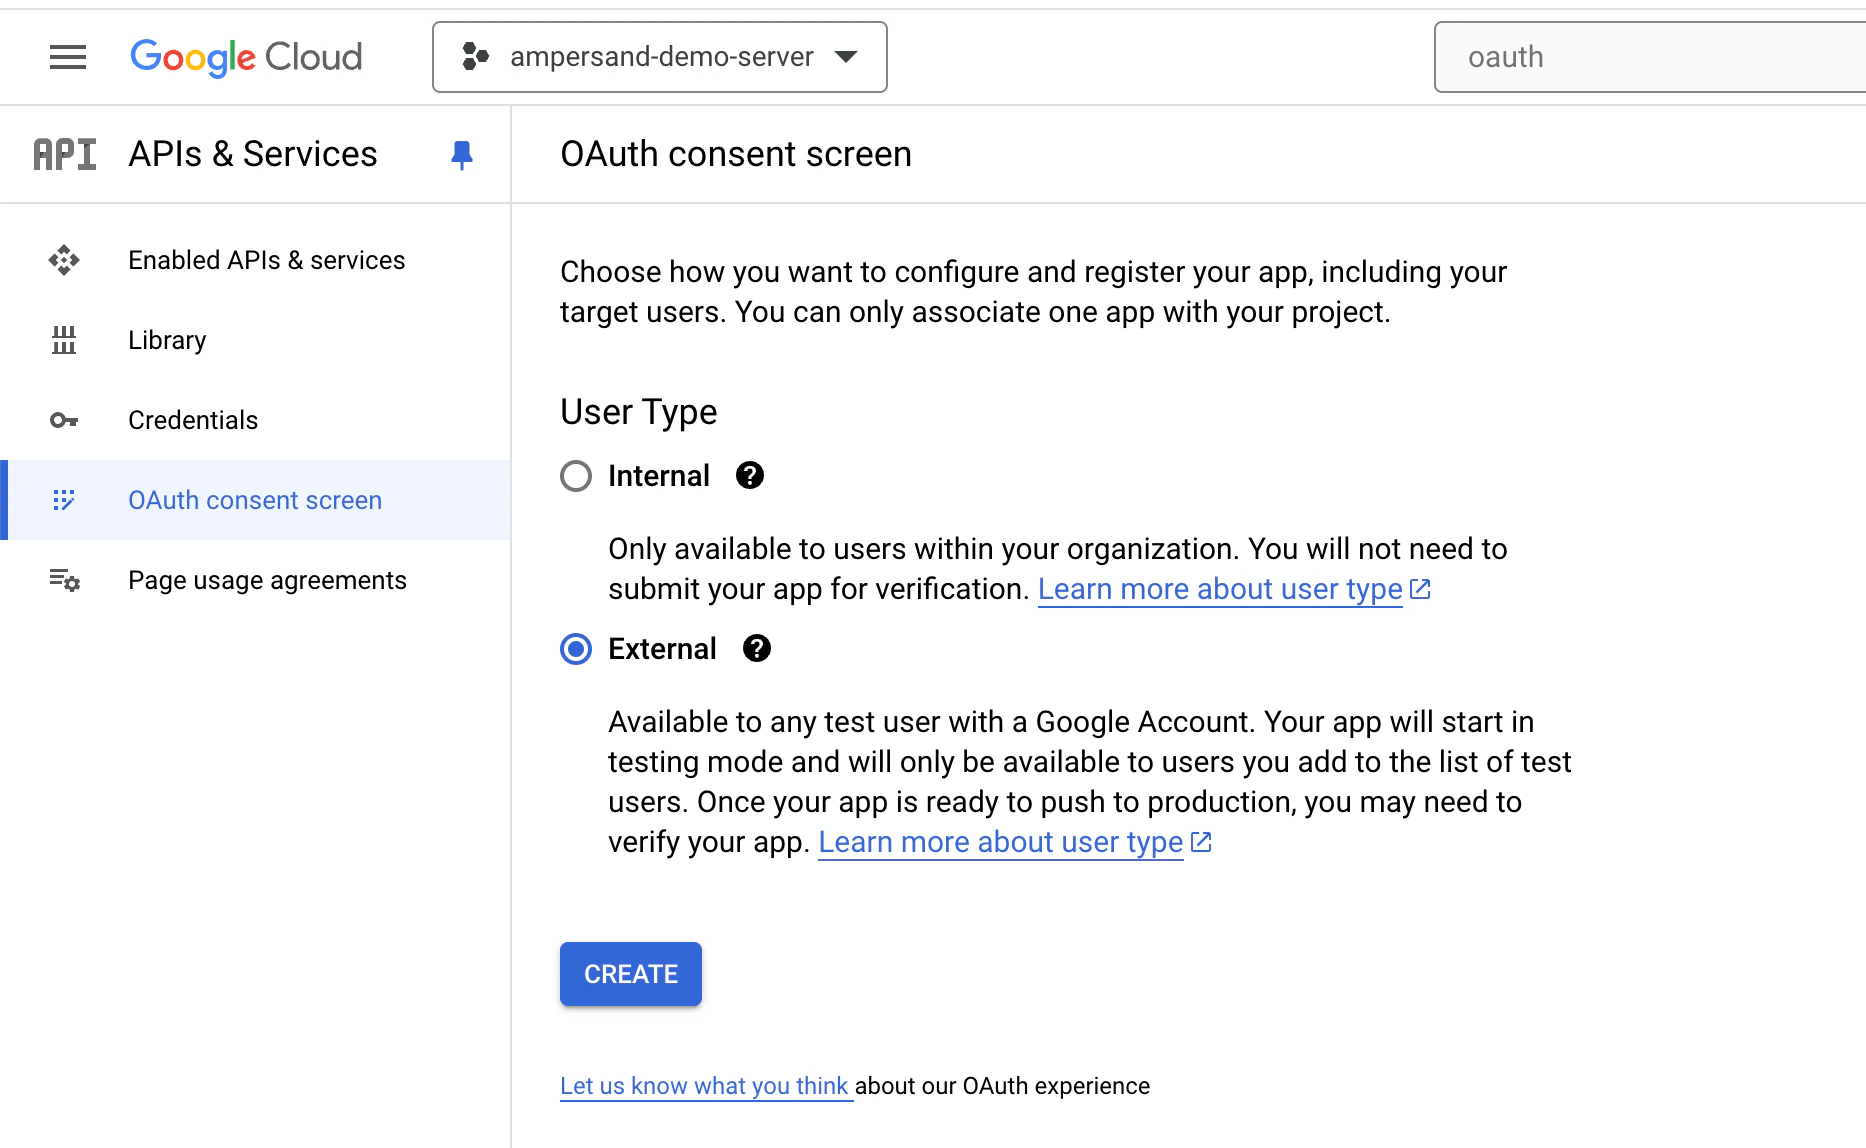Click the Google Cloud logo
The height and width of the screenshot is (1148, 1866).
click(x=246, y=57)
